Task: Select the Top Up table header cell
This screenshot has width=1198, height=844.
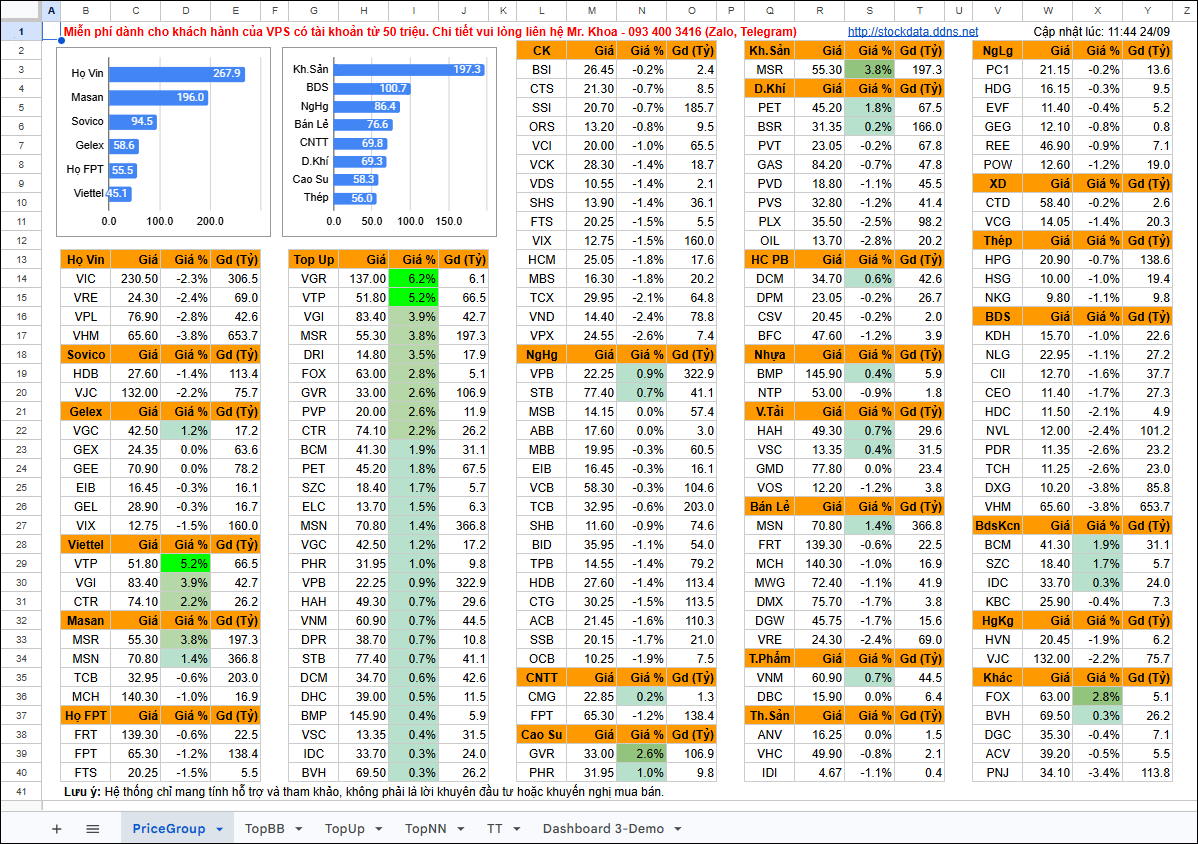Action: coord(313,260)
